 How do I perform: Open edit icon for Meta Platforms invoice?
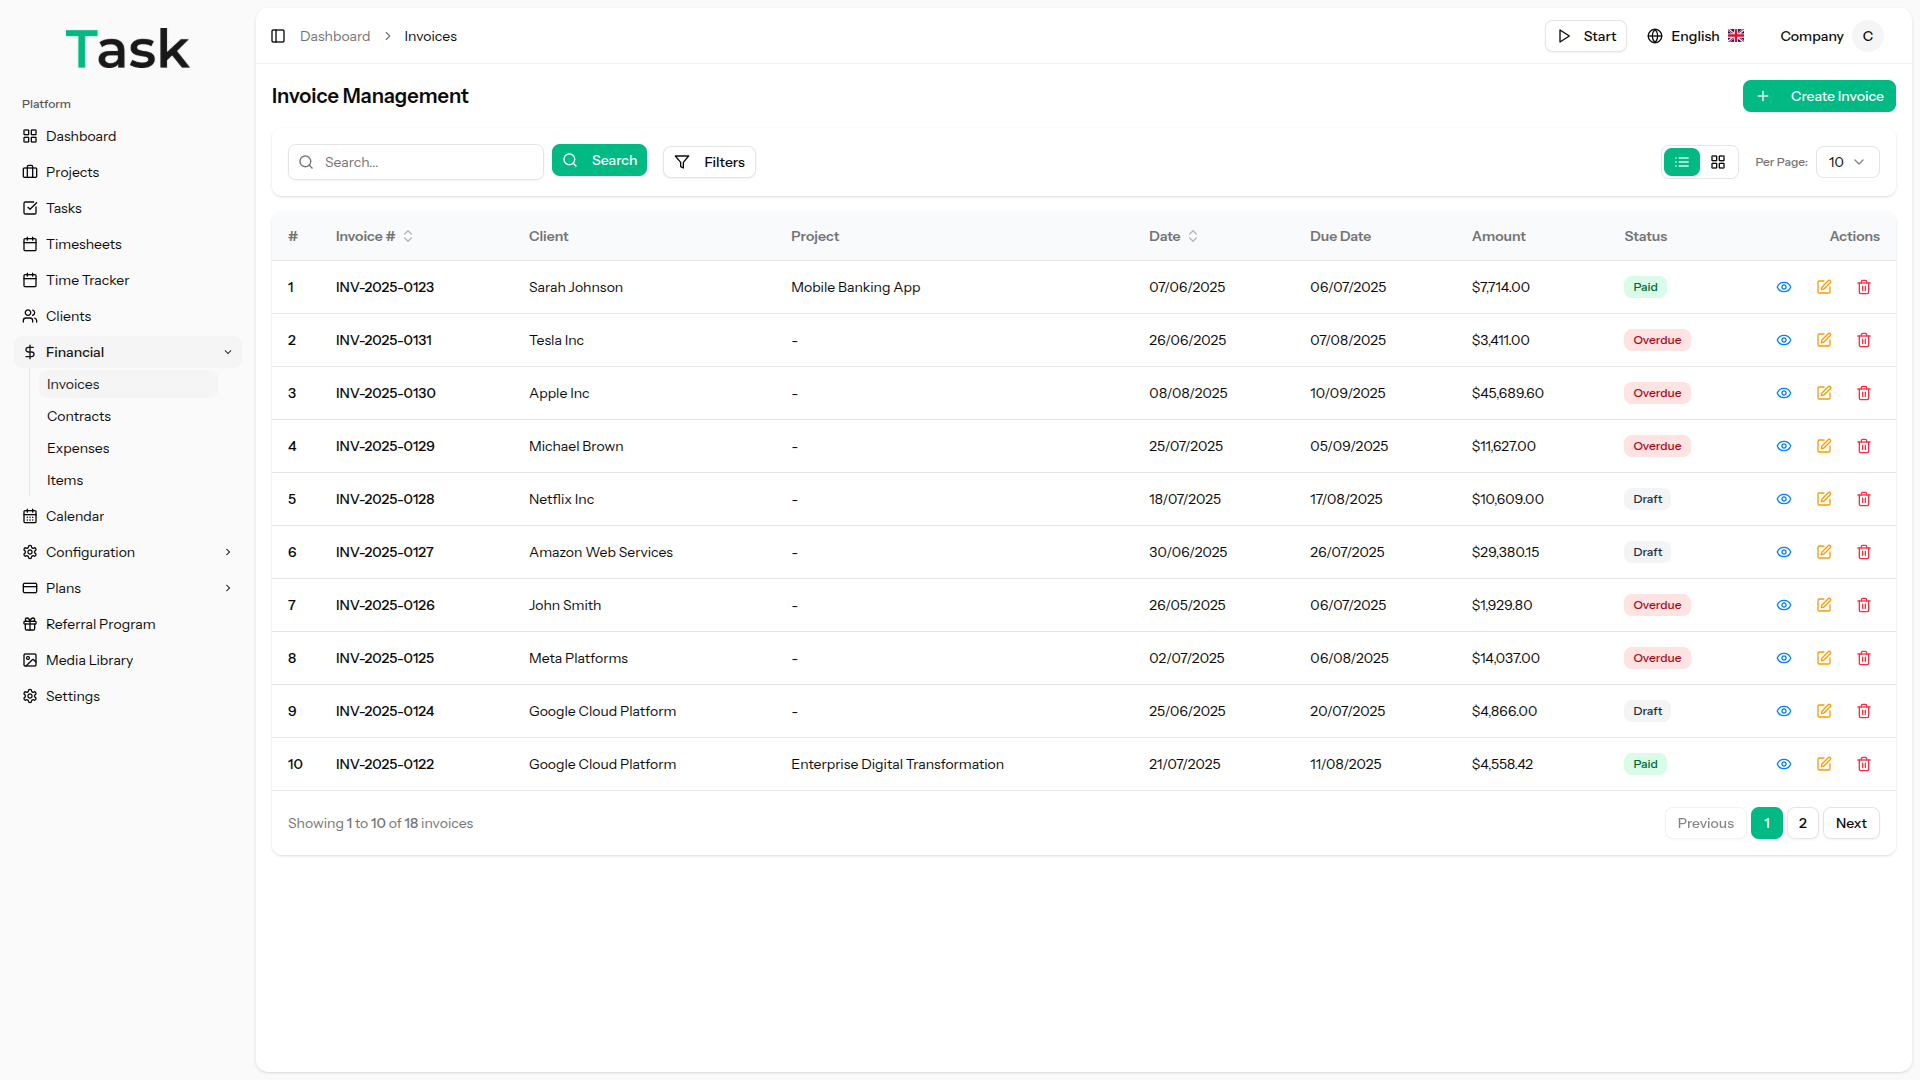(x=1823, y=658)
